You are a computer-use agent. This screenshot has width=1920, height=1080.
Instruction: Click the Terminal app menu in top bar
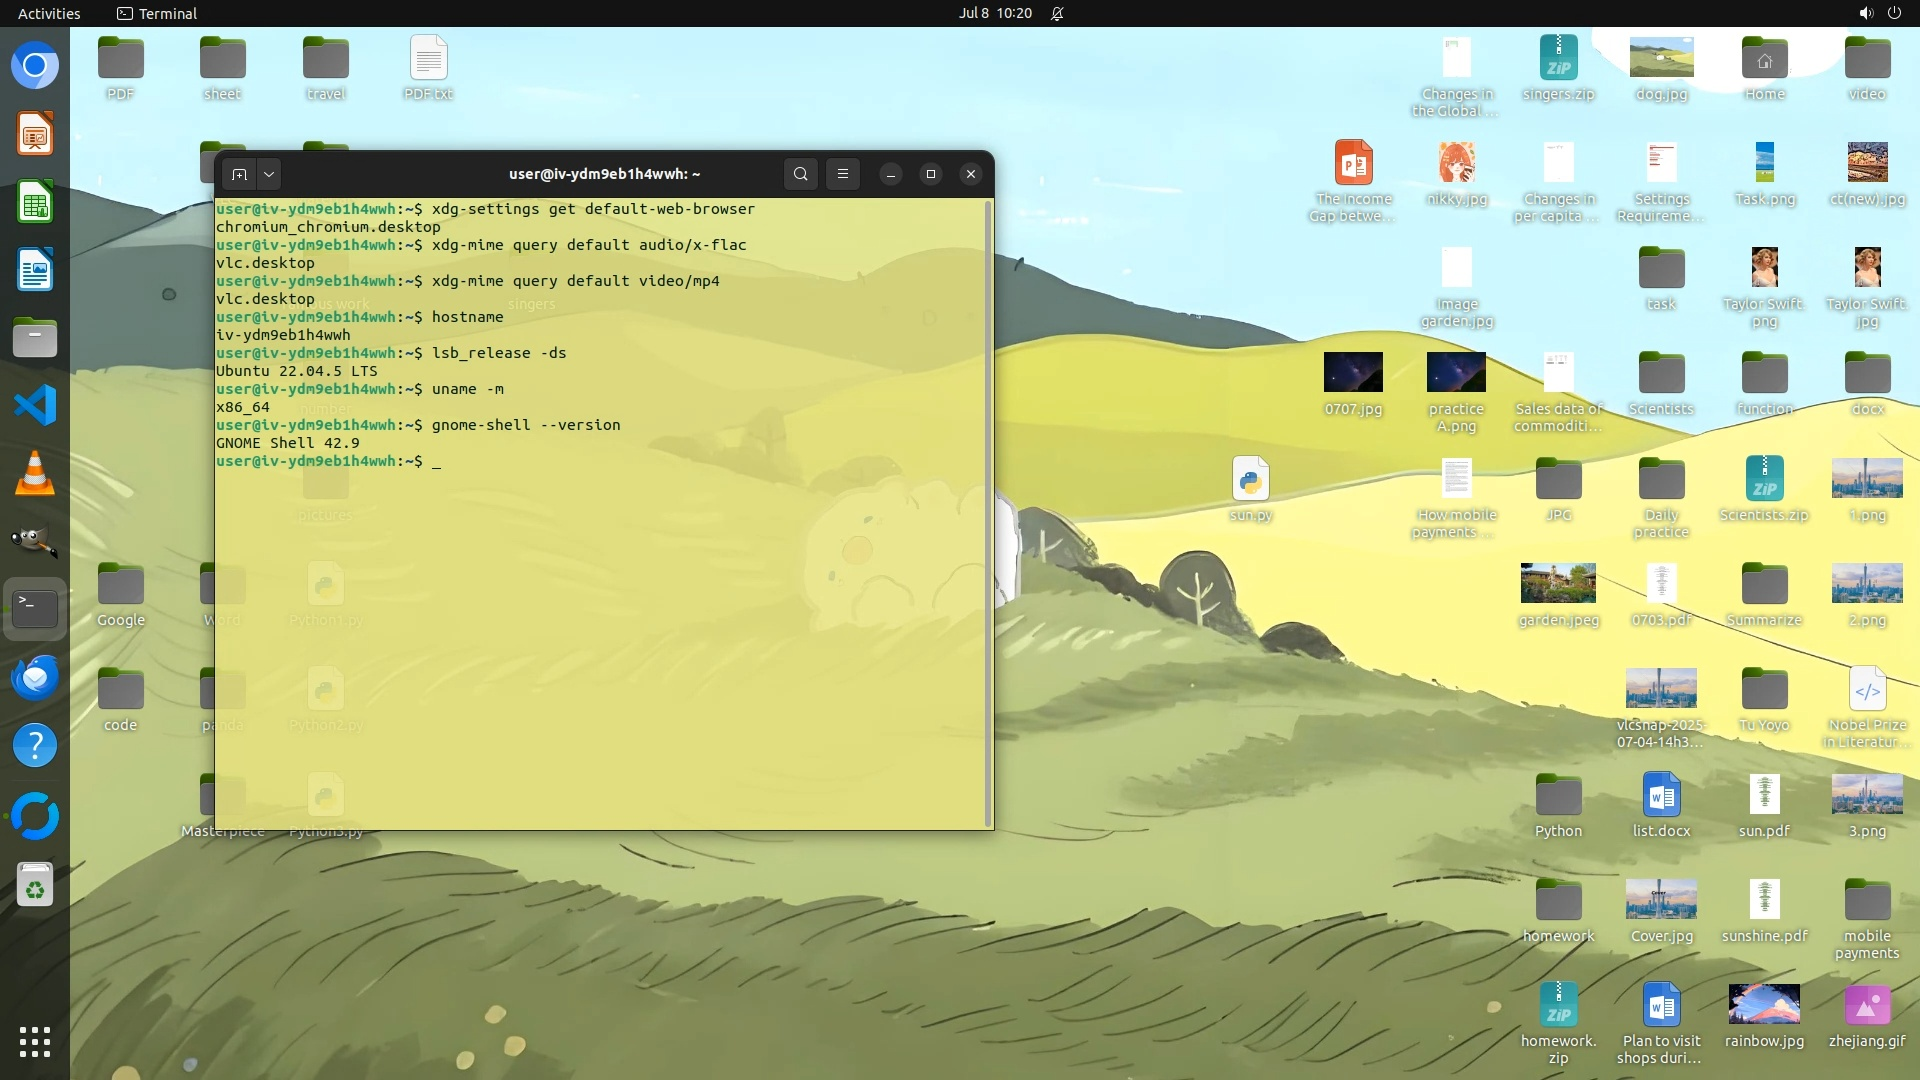click(157, 13)
